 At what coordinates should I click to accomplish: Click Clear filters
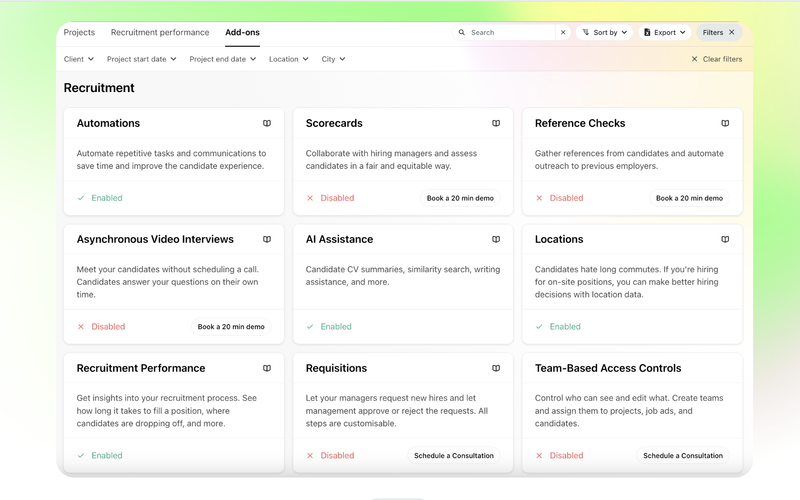pyautogui.click(x=717, y=60)
